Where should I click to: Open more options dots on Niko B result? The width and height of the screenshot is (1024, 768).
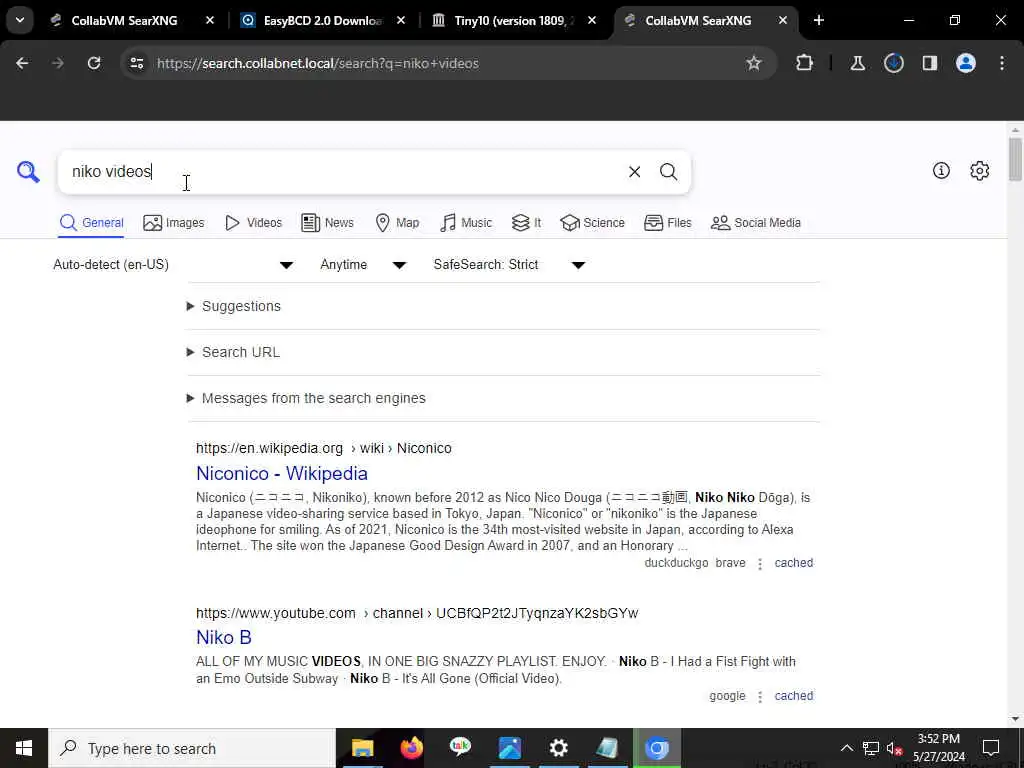[x=760, y=697]
